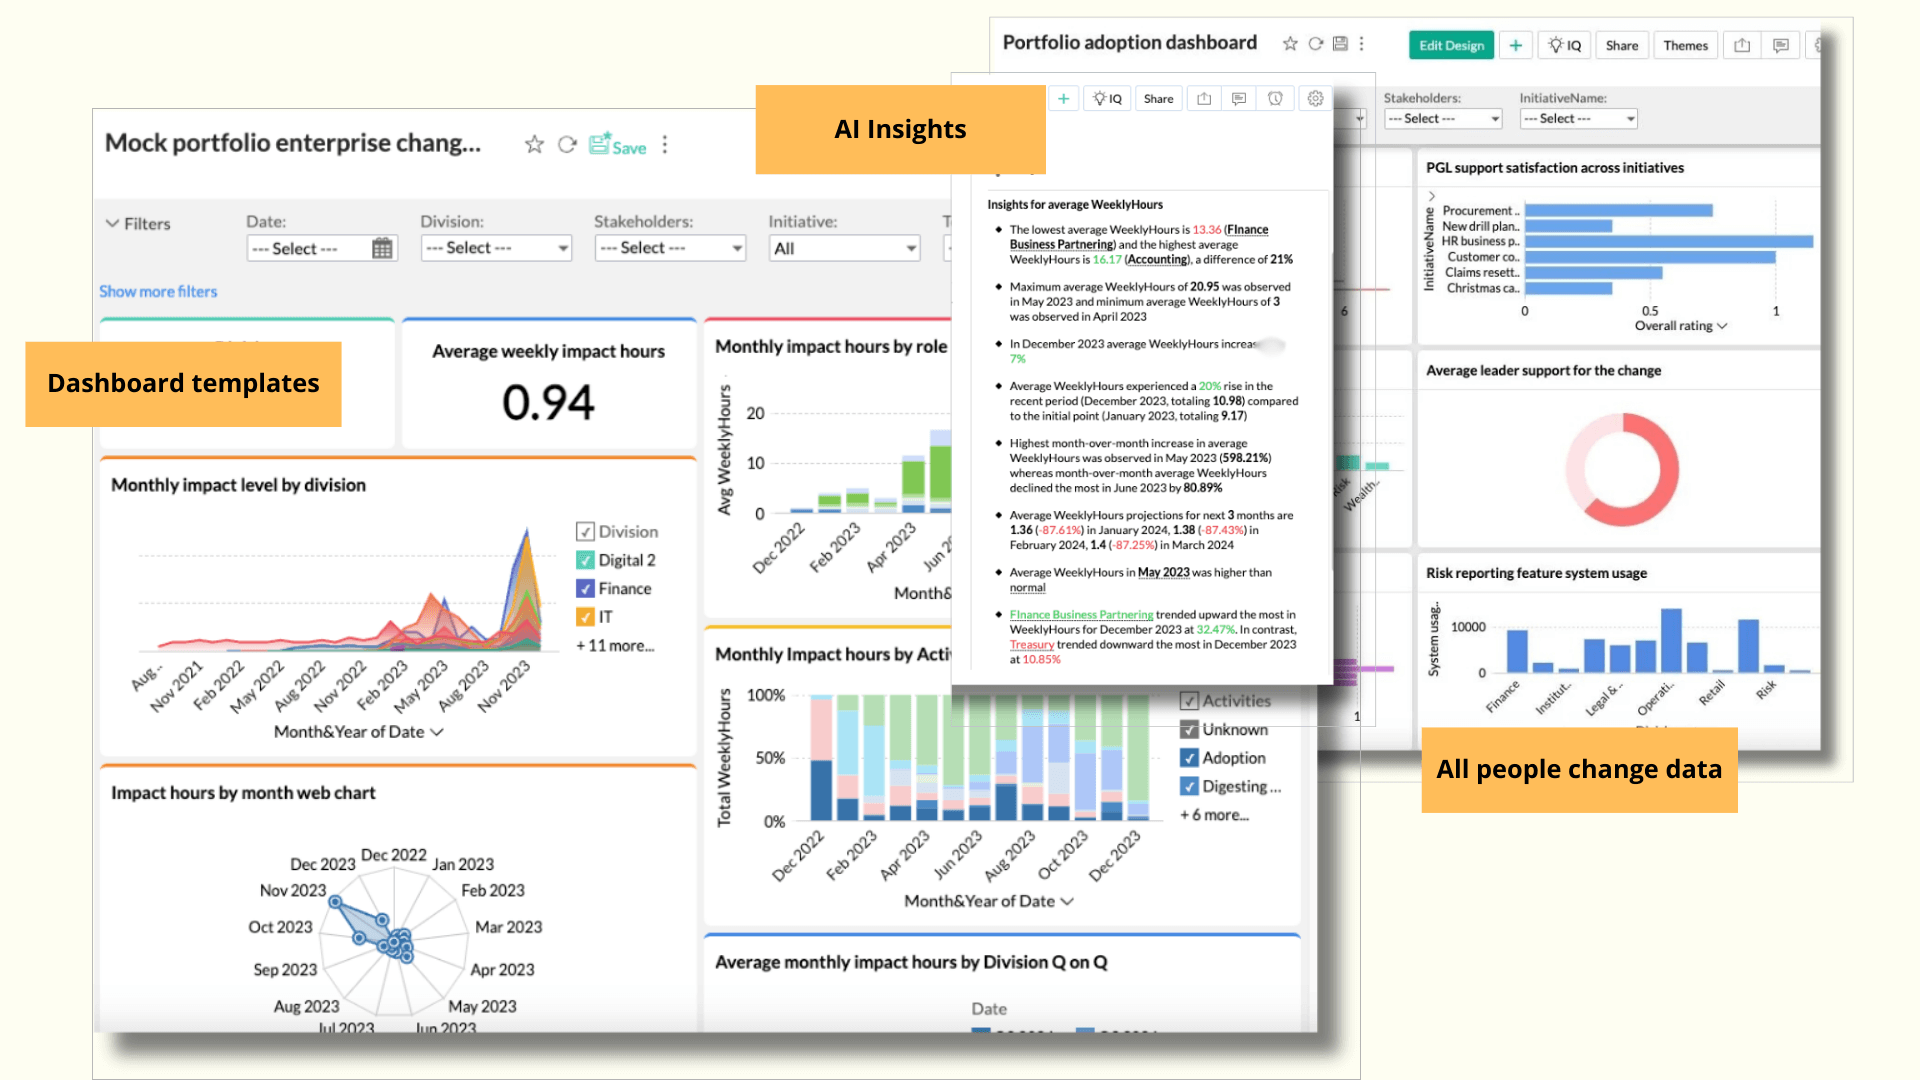Click the IT orange legend color swatch
This screenshot has height=1080, width=1920.
585,617
